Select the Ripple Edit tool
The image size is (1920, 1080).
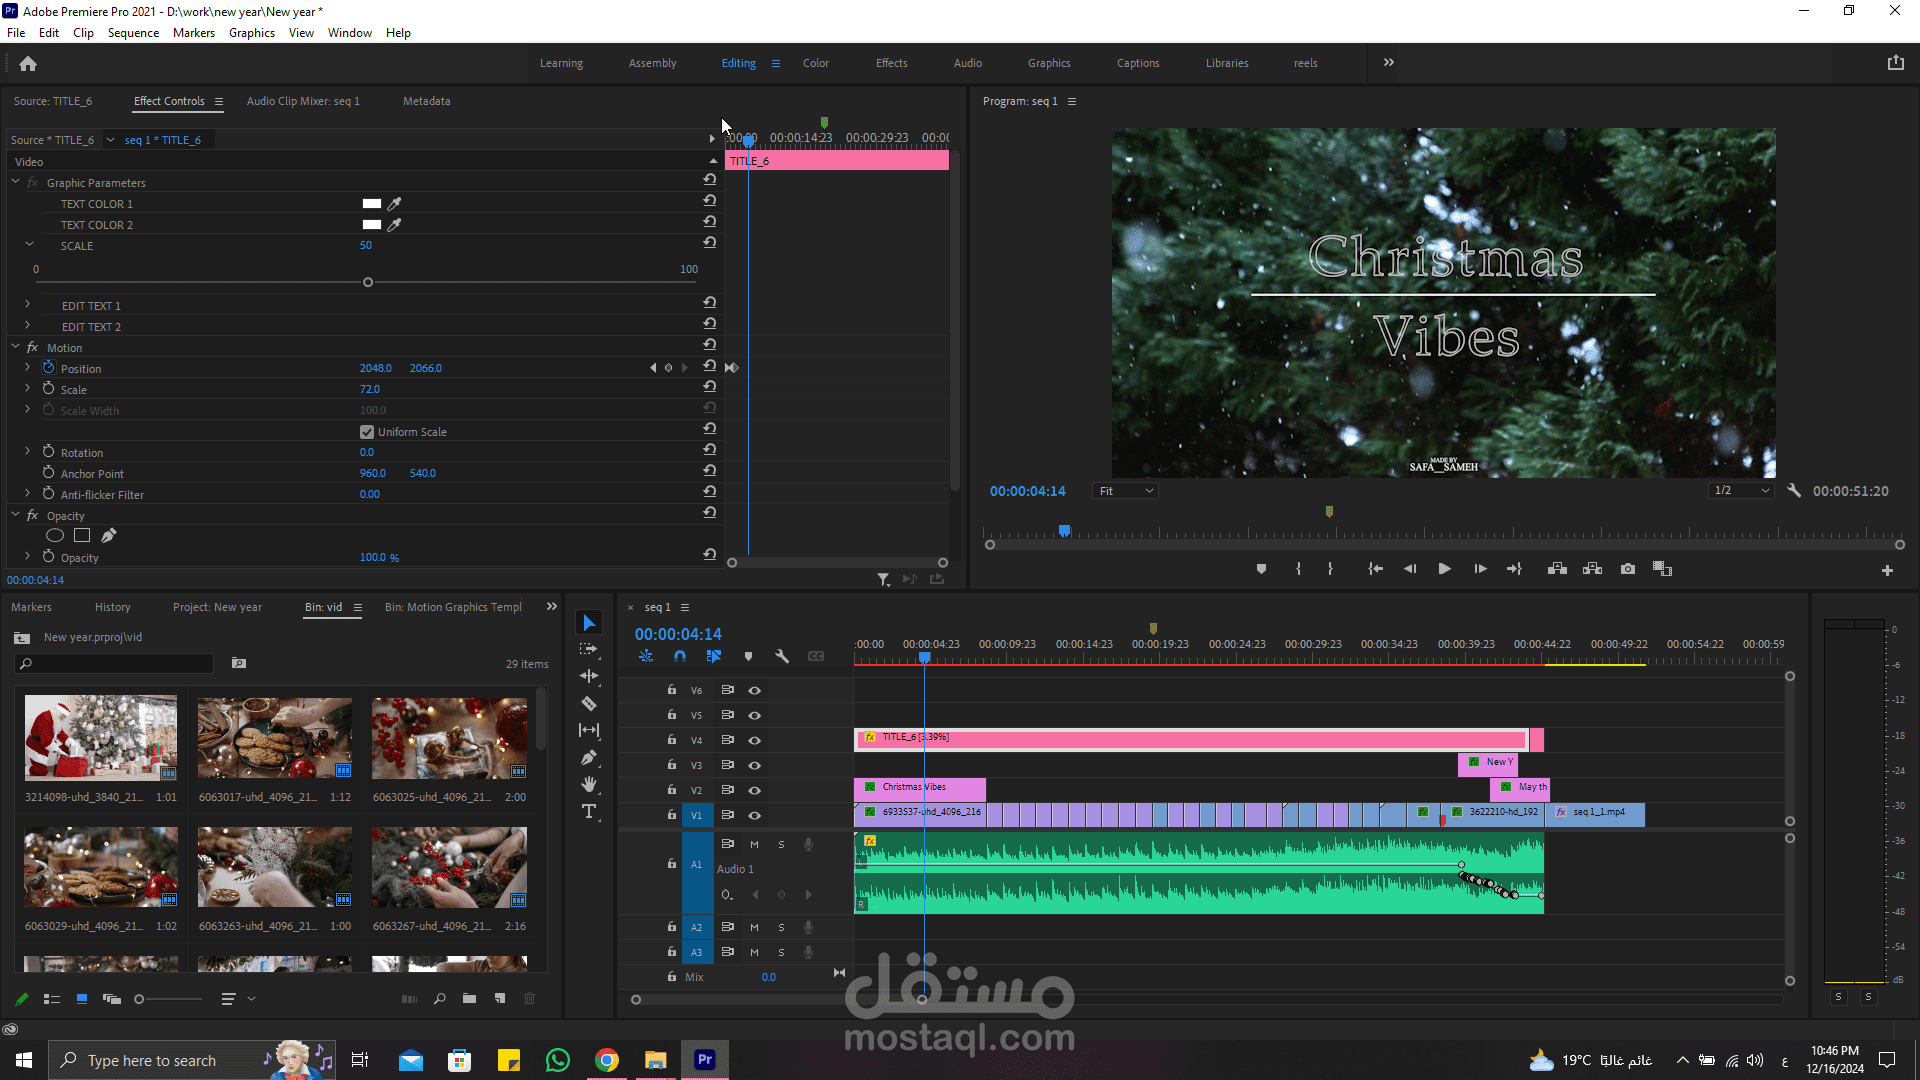[589, 676]
